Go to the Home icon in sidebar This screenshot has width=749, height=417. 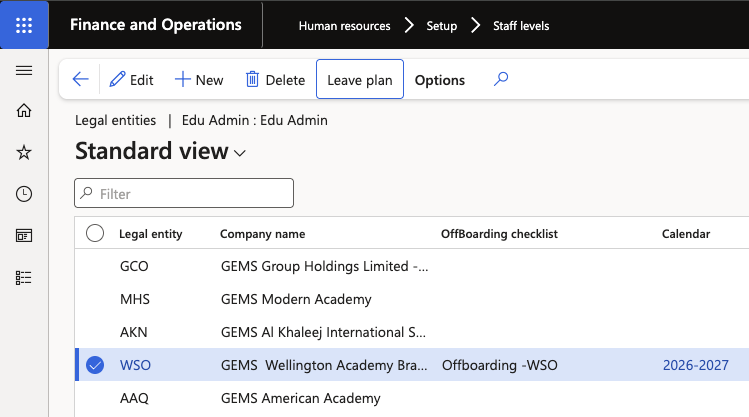24,110
